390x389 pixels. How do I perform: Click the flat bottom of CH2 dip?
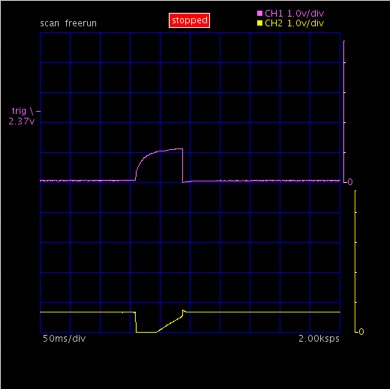(x=146, y=332)
